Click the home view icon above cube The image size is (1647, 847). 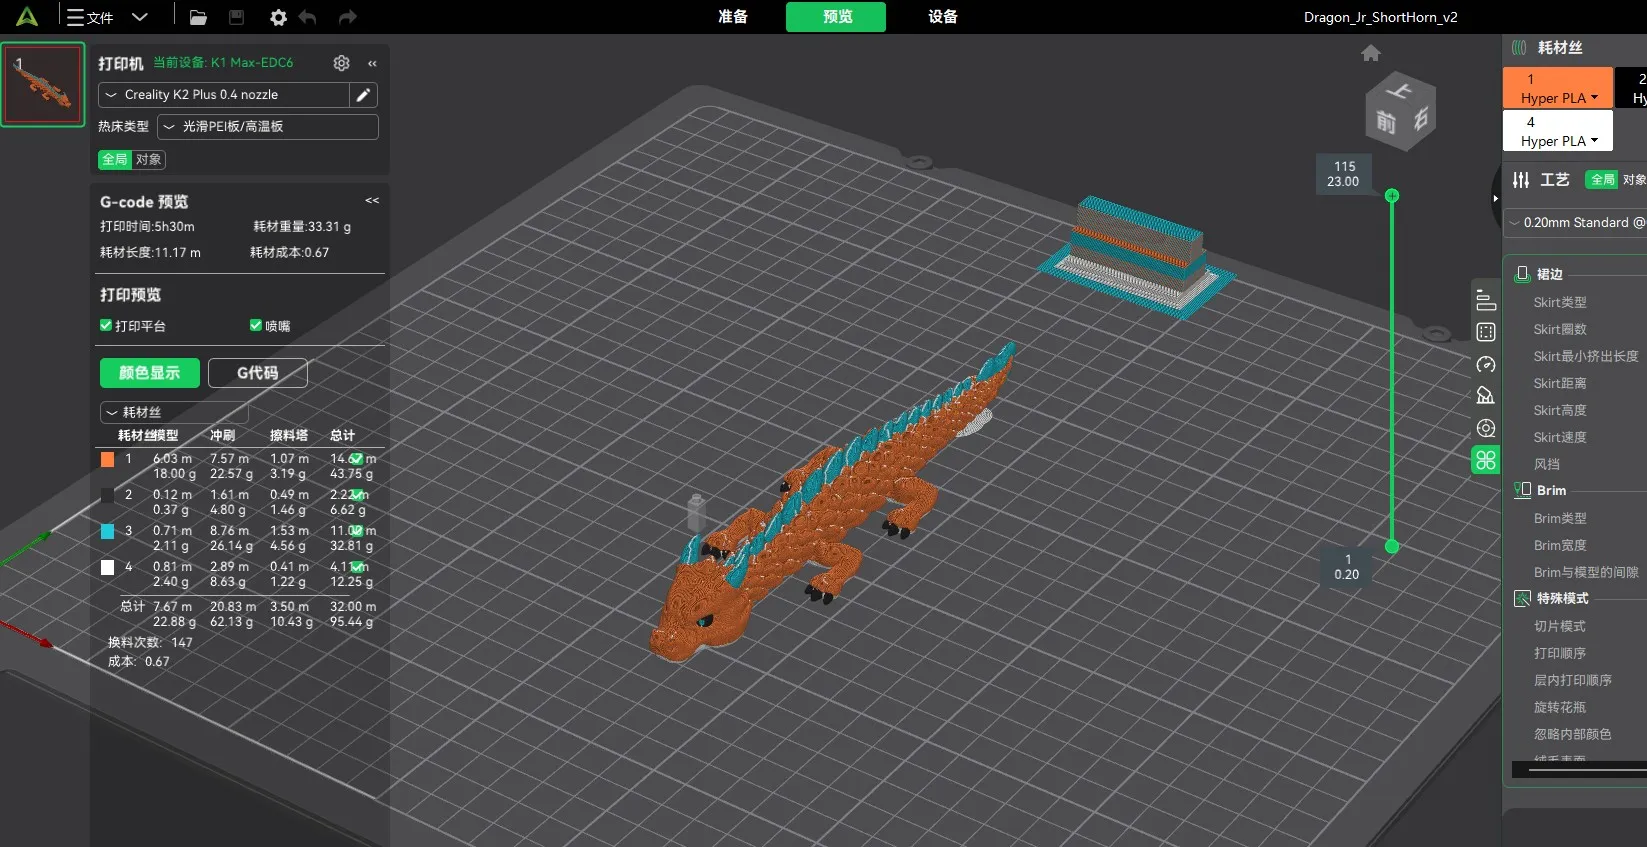point(1371,53)
